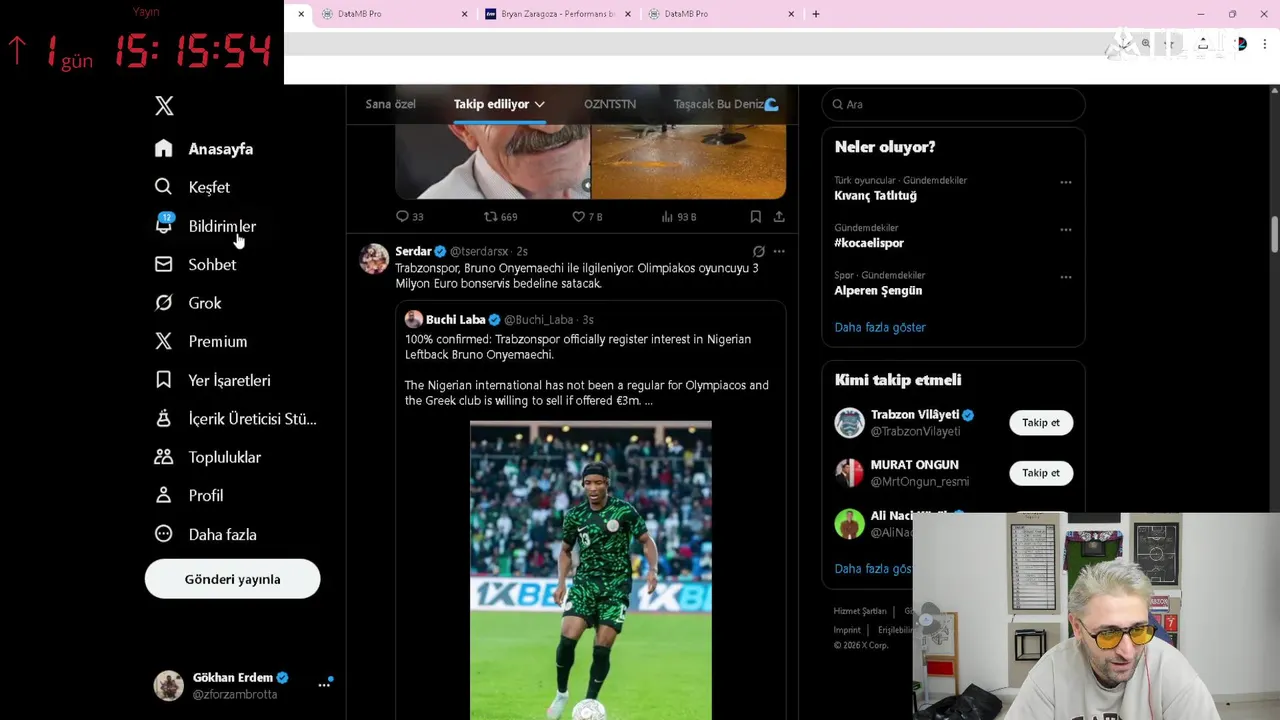The image size is (1280, 720).
Task: Click 'Kimi takip etmeli' heading
Action: pyautogui.click(x=898, y=380)
